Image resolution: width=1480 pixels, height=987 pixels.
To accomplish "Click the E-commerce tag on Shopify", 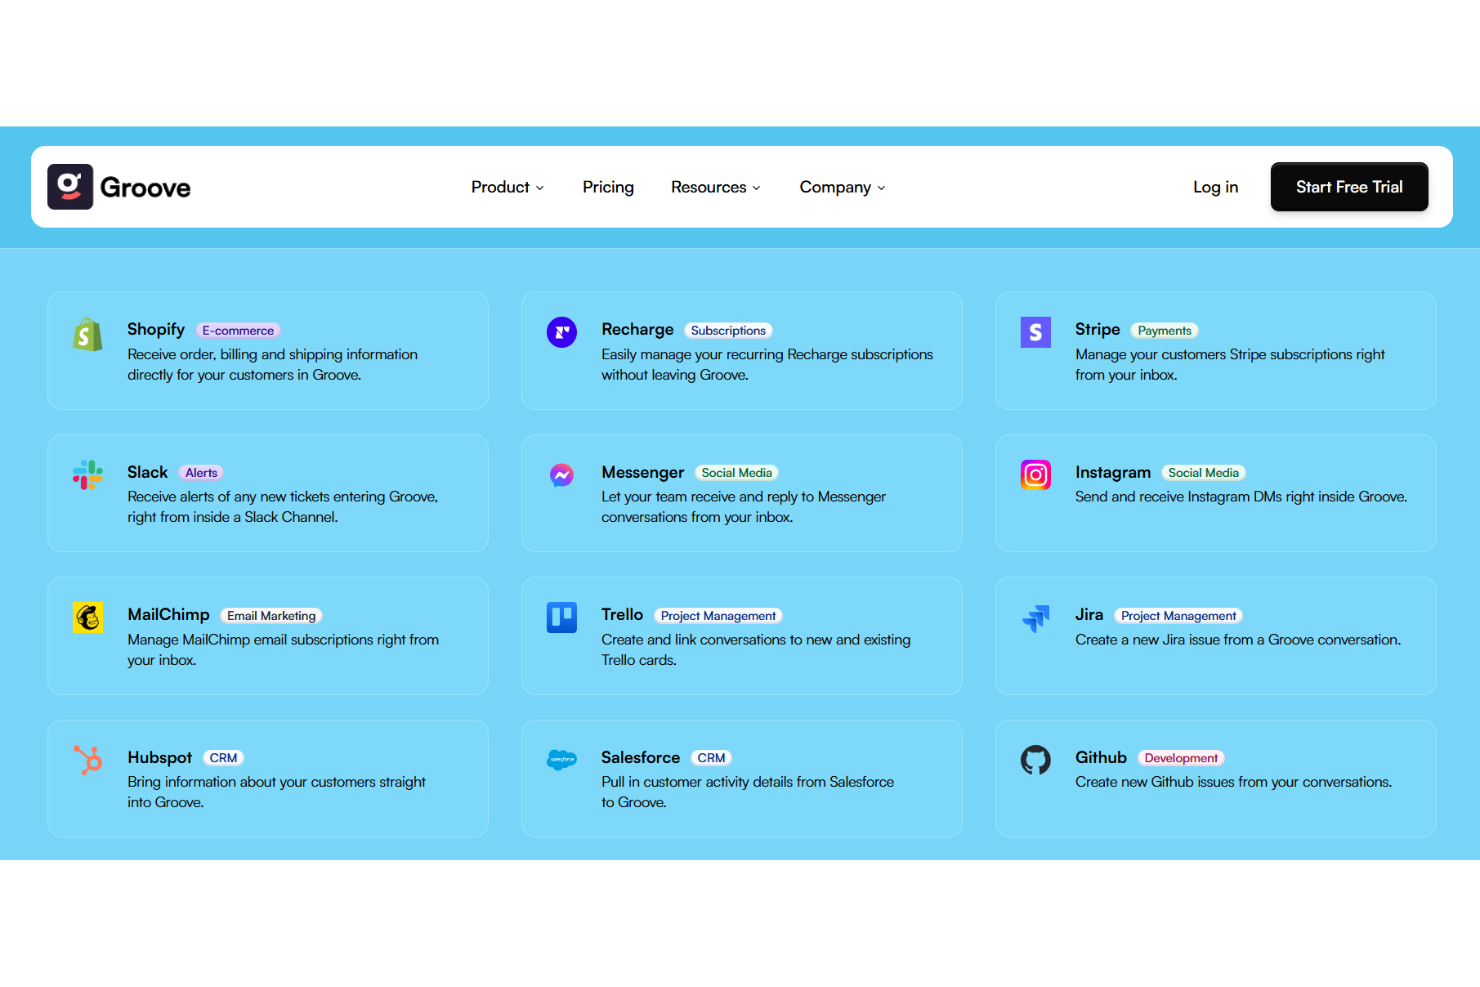I will tap(238, 330).
